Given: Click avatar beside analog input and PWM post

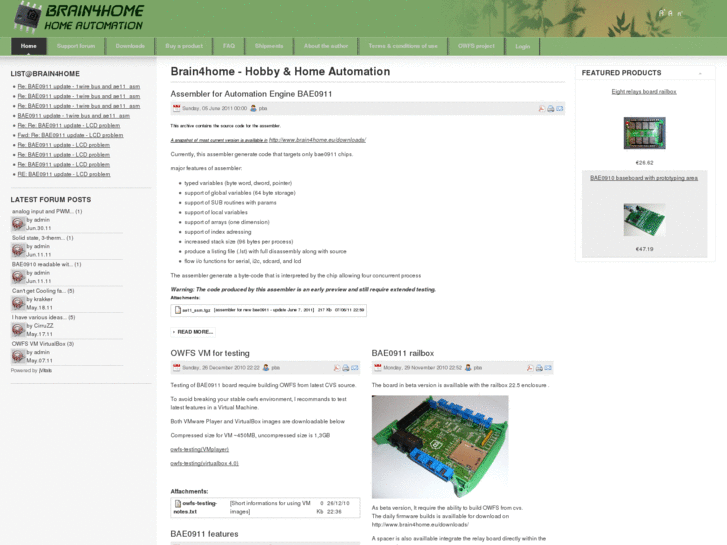Looking at the screenshot, I should coord(18,224).
